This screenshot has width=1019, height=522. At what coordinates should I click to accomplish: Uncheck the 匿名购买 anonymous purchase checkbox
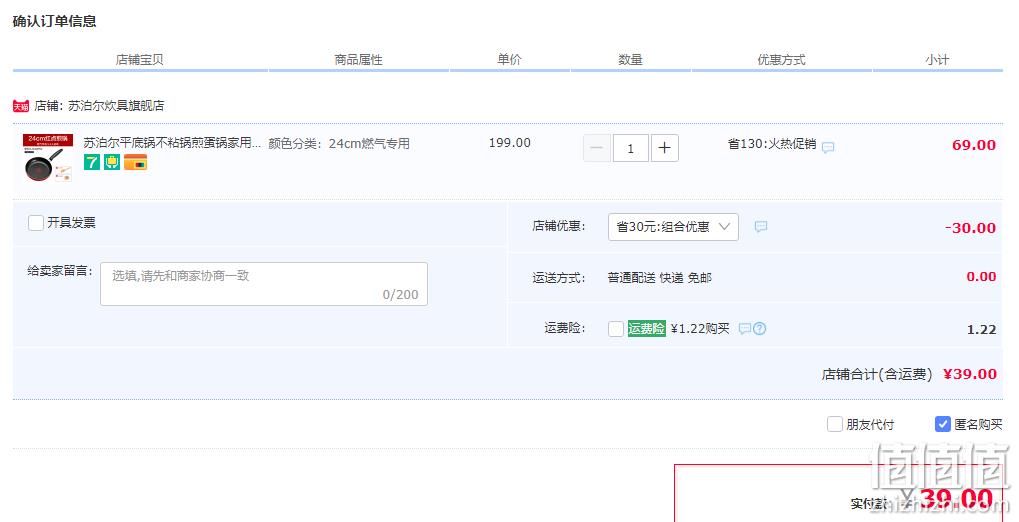click(x=942, y=424)
